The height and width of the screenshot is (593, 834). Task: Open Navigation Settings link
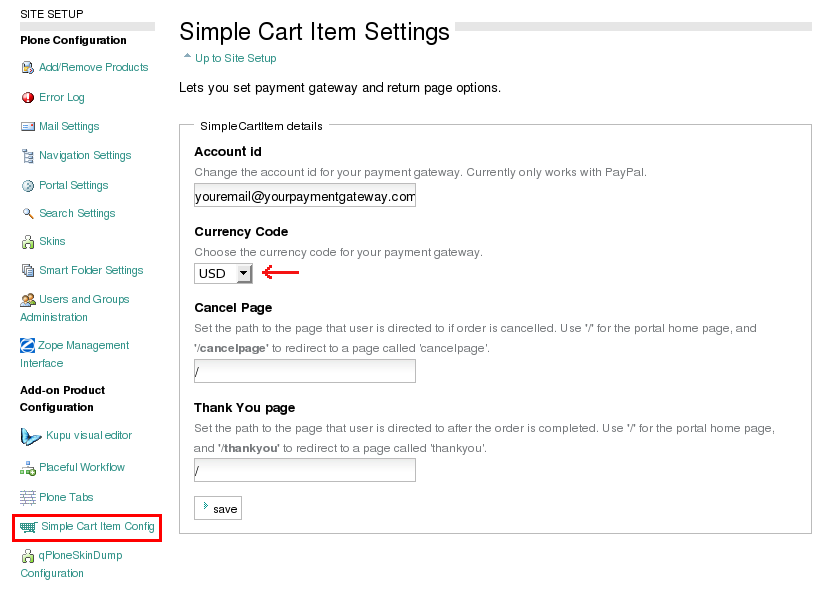pos(85,155)
